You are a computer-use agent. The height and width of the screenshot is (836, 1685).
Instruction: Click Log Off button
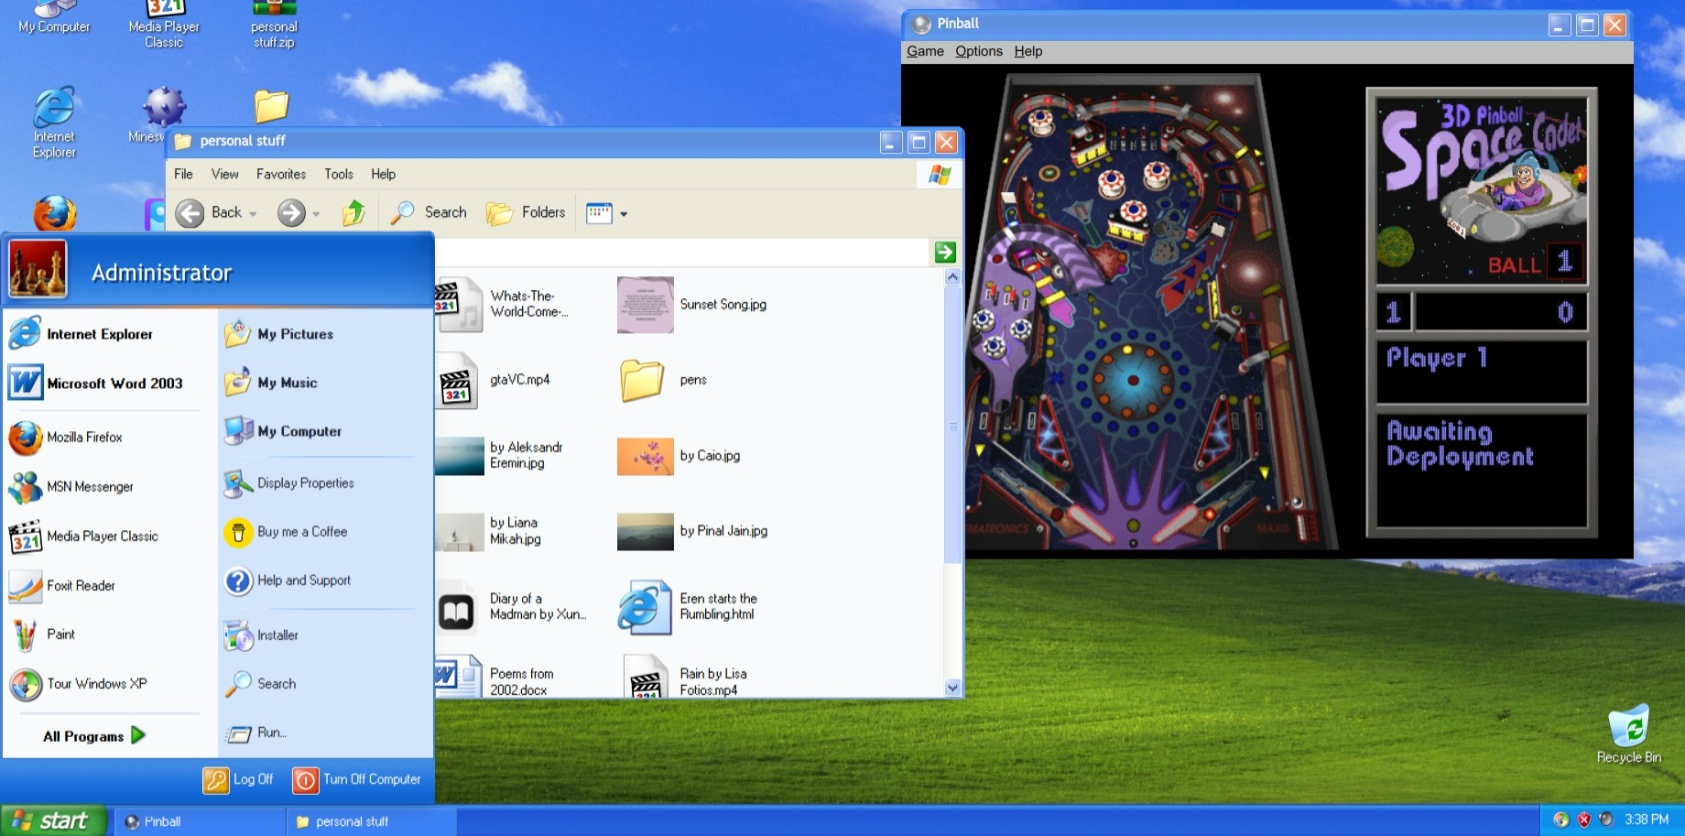(x=238, y=779)
